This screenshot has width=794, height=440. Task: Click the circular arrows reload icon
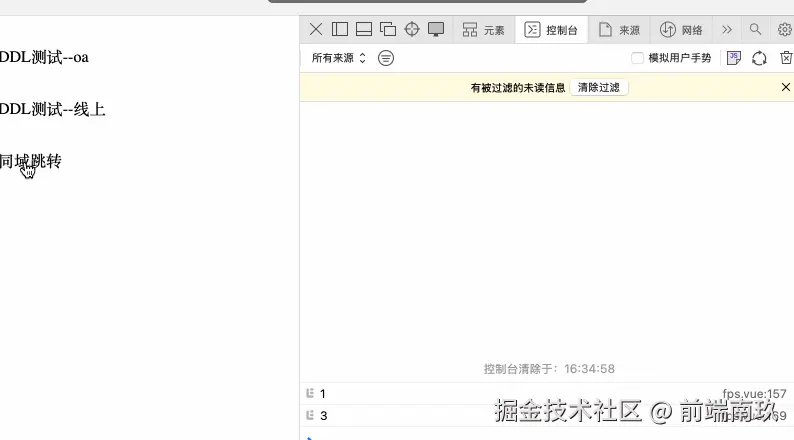[x=759, y=58]
